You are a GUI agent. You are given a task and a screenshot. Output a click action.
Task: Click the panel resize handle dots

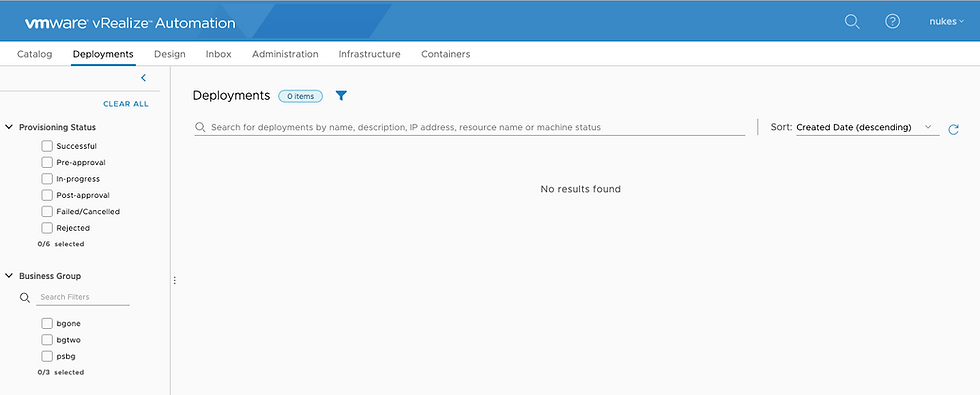point(174,281)
